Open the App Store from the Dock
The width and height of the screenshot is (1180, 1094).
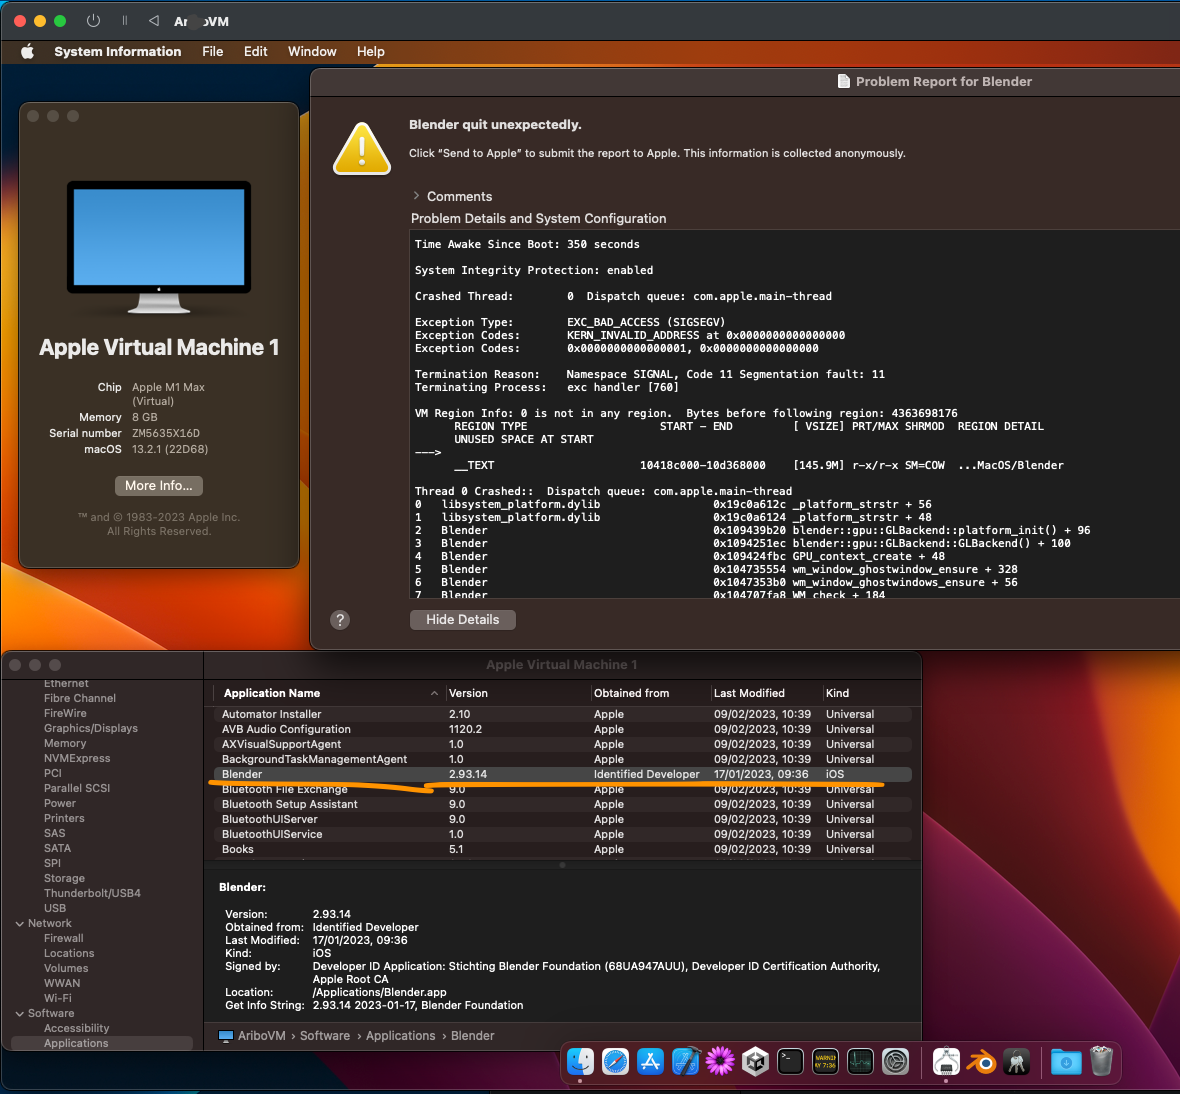(650, 1062)
